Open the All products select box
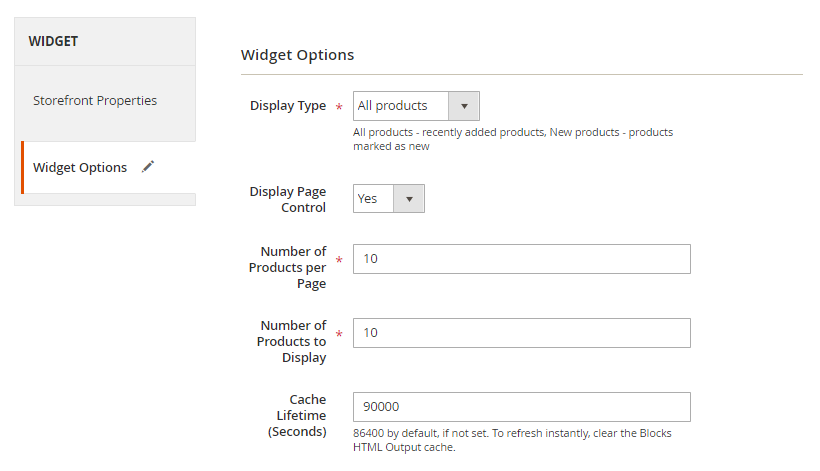 coord(401,106)
